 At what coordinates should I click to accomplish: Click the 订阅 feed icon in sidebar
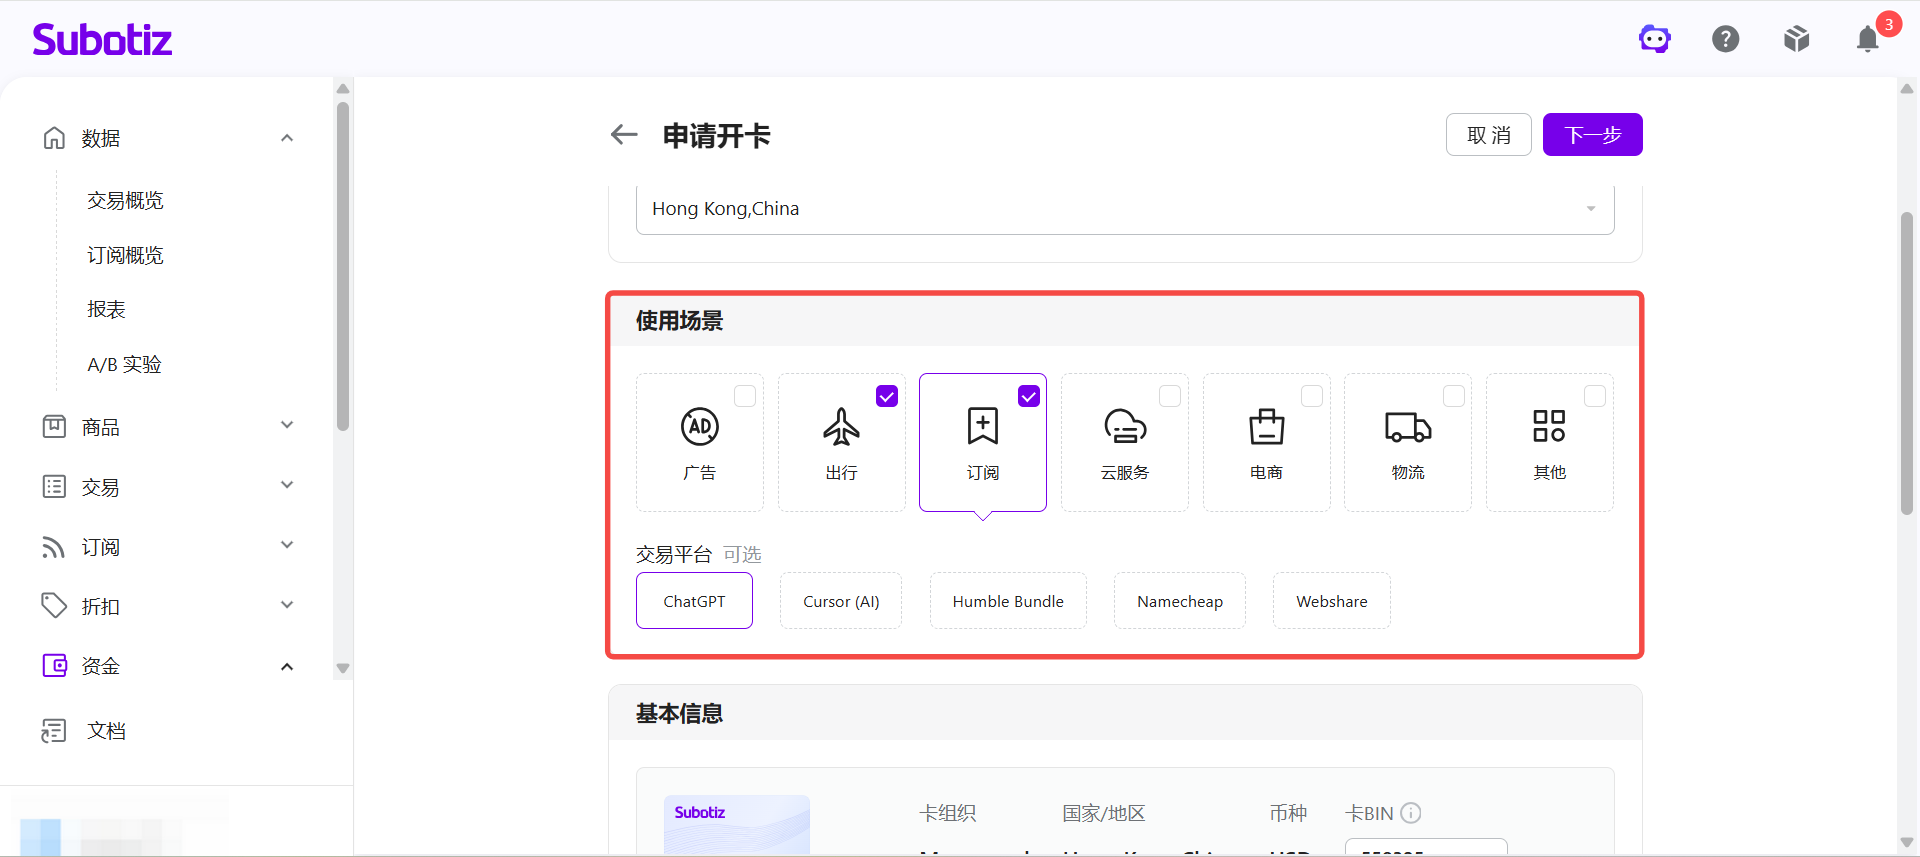pyautogui.click(x=54, y=547)
